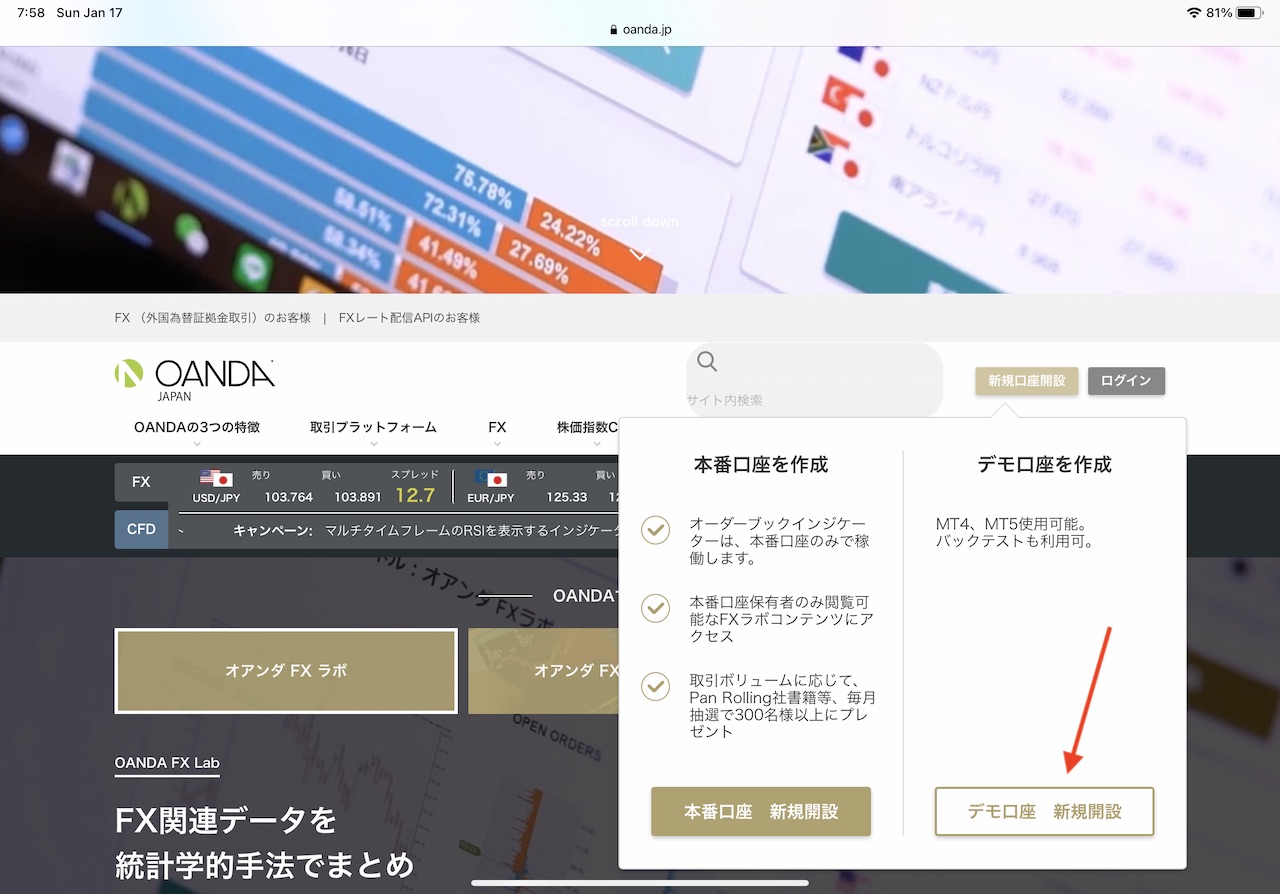This screenshot has width=1280, height=894.
Task: Click the magnifying glass search icon
Action: click(x=707, y=362)
